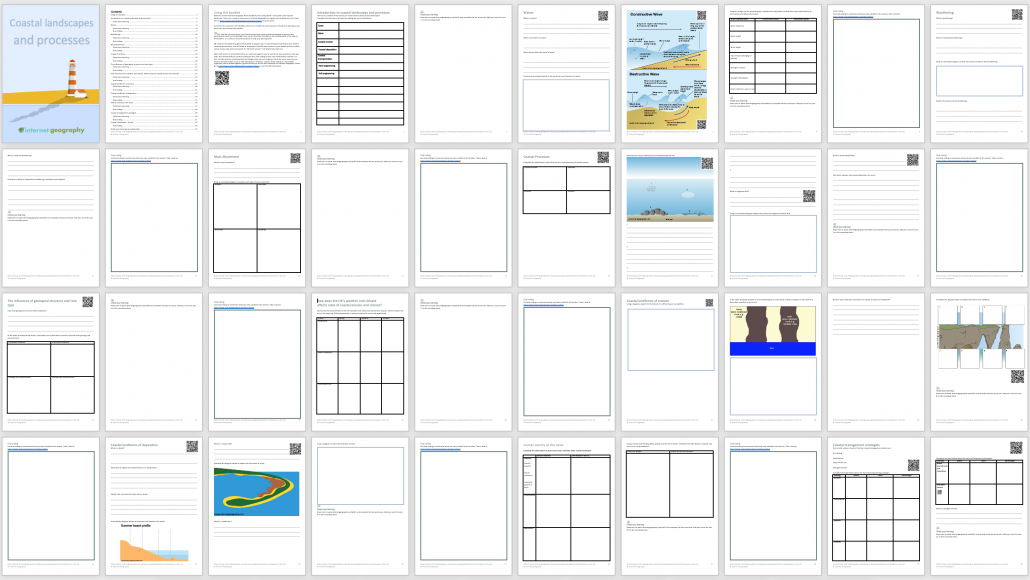Open the Waves worksheet page thumbnail

coord(566,74)
